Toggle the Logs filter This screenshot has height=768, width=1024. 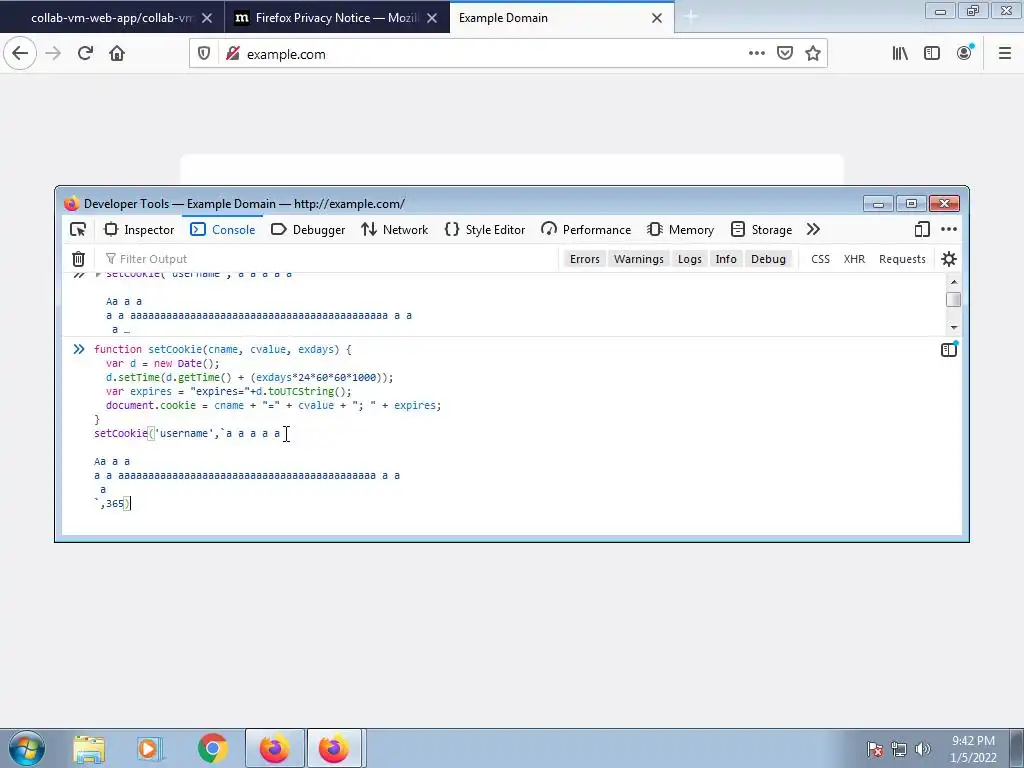coord(690,259)
